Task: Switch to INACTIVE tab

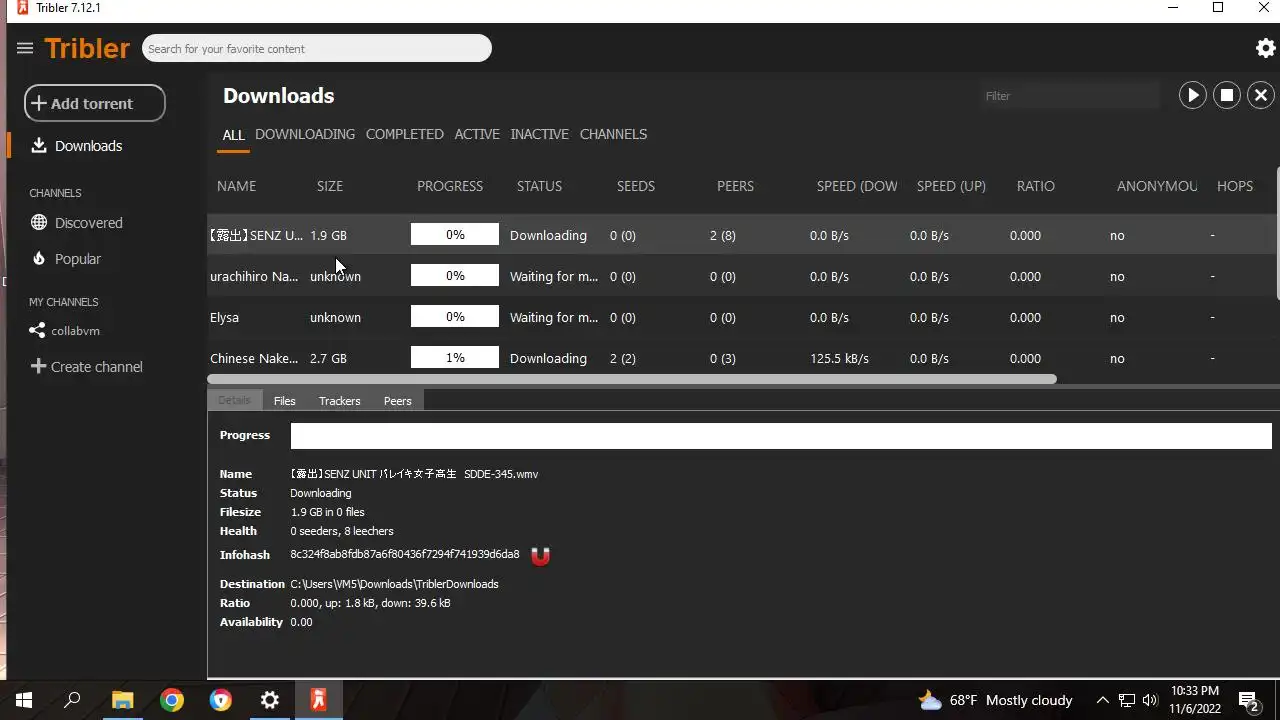Action: 539,134
